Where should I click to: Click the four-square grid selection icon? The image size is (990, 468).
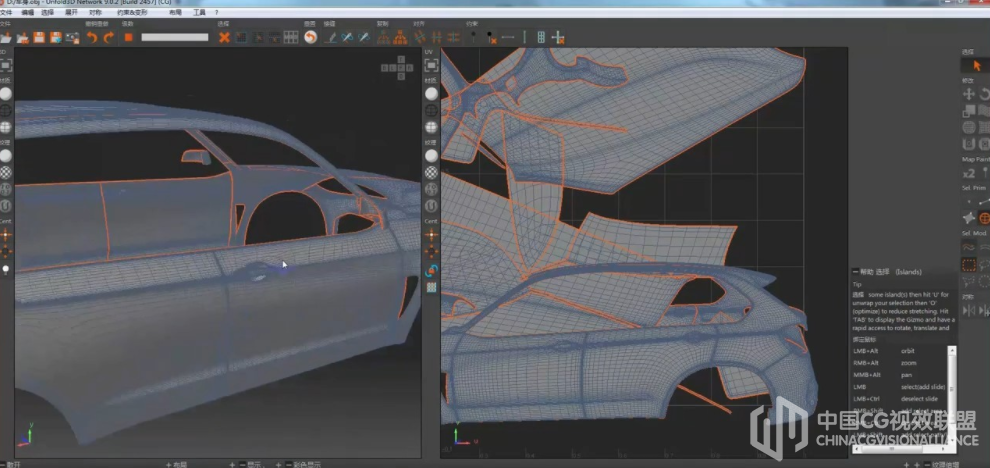[x=290, y=38]
